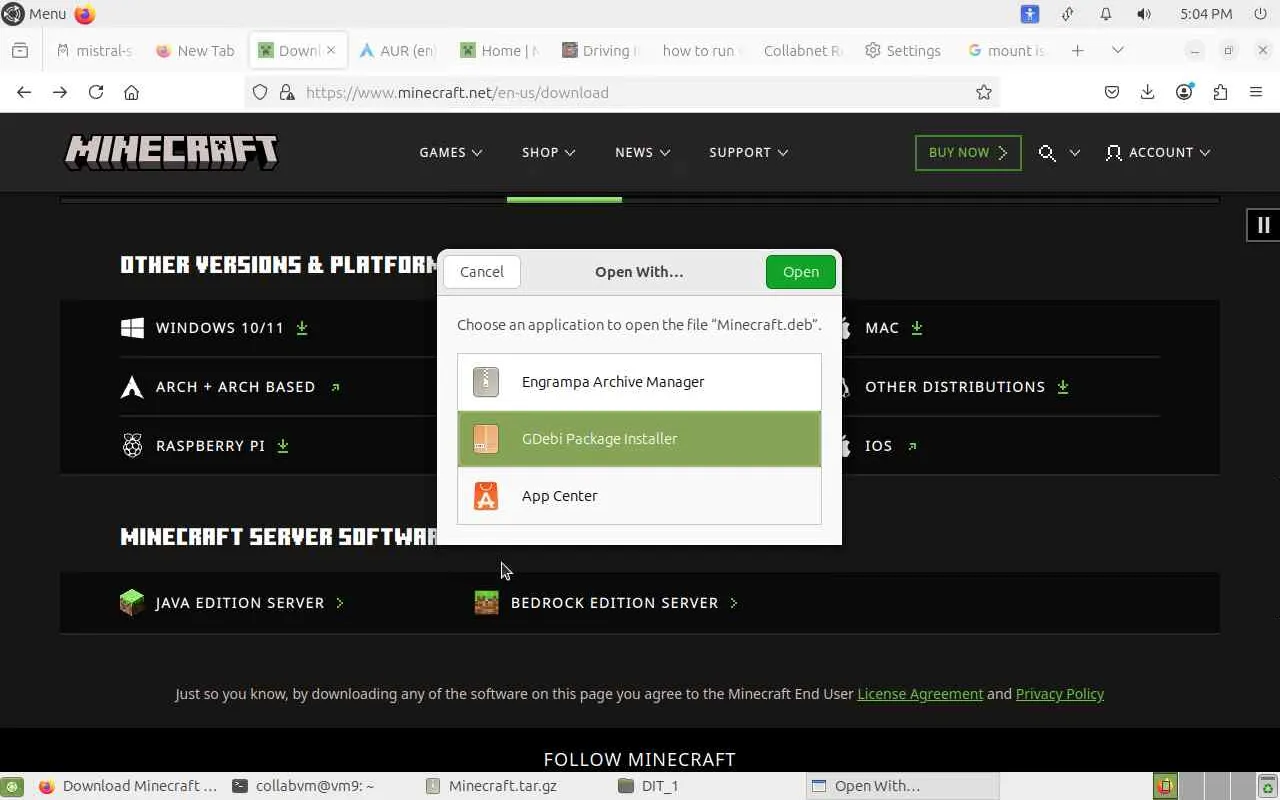
Task: Click the Java Edition Server grass block icon
Action: [132, 603]
